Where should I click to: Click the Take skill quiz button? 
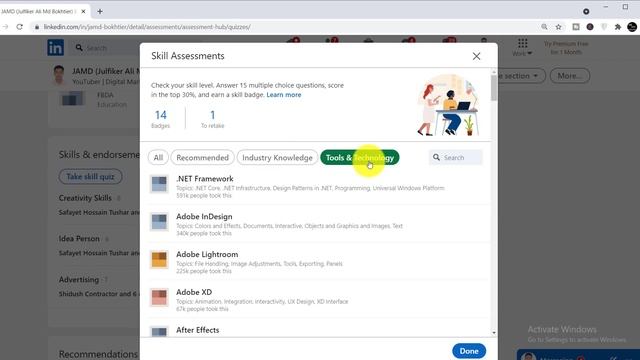coord(90,176)
